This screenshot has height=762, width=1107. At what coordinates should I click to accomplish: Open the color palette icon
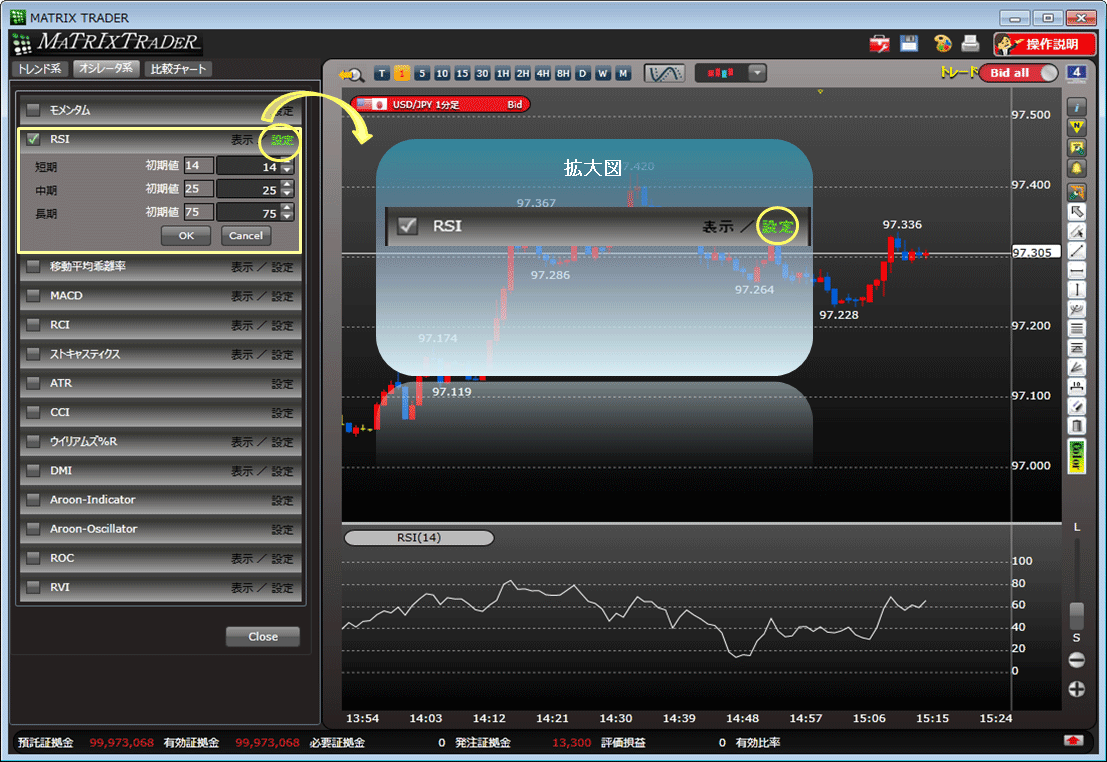click(x=943, y=44)
